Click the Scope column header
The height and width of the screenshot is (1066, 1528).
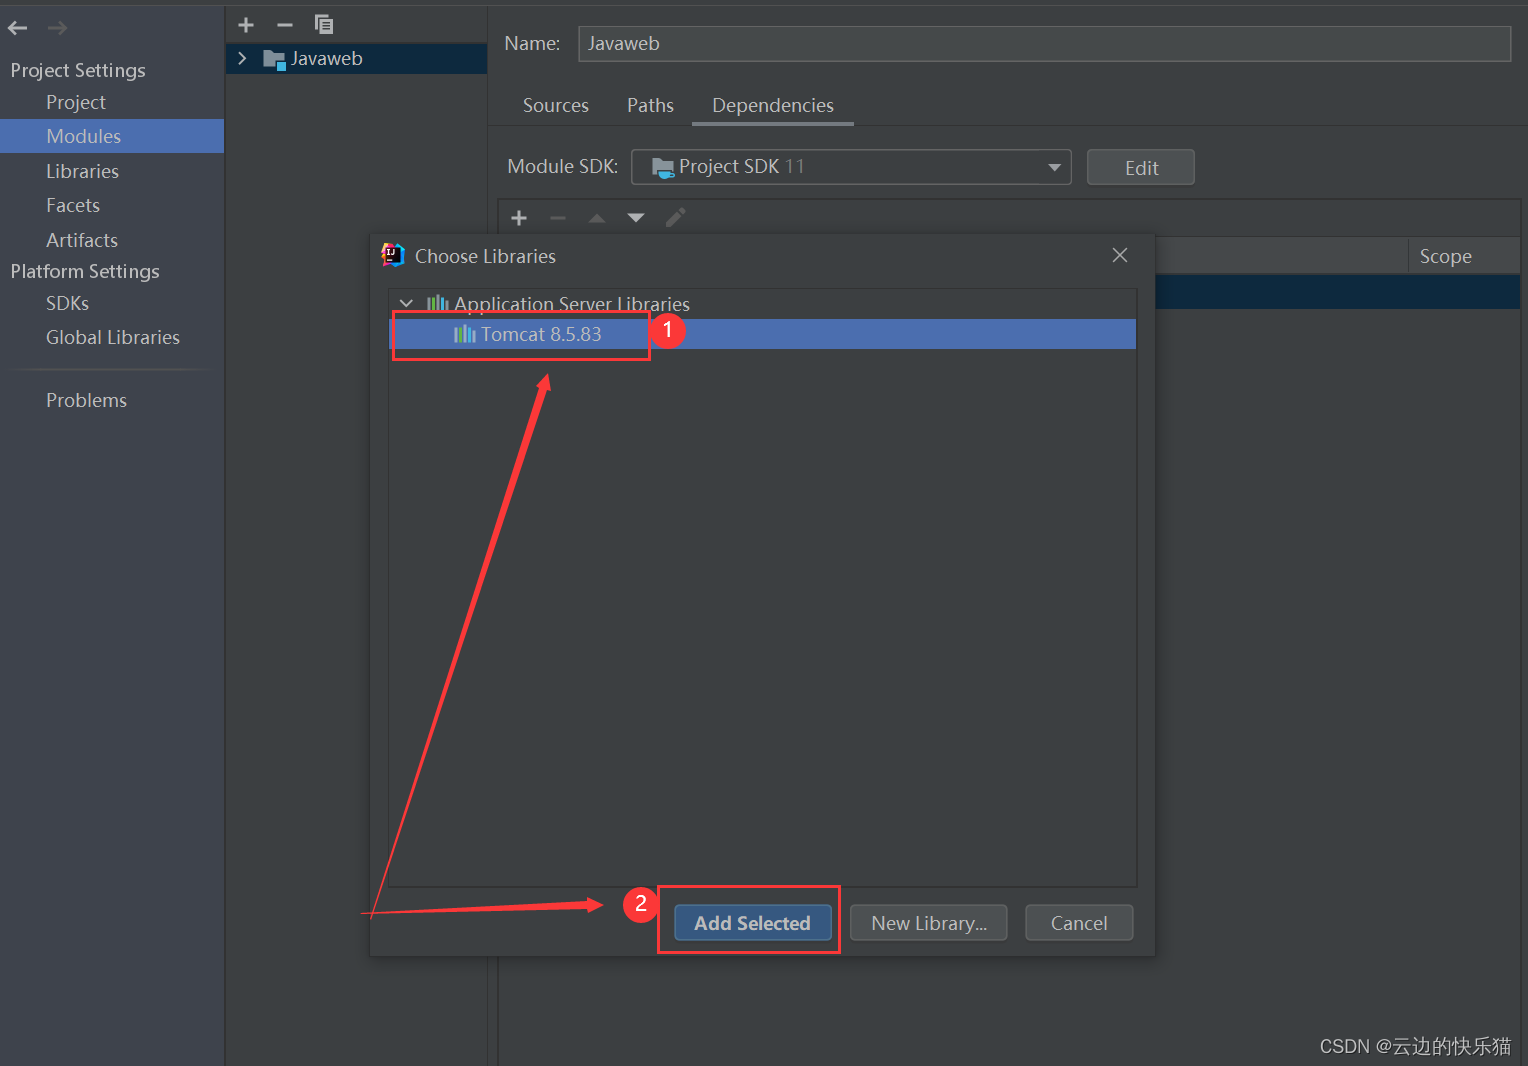click(x=1464, y=256)
